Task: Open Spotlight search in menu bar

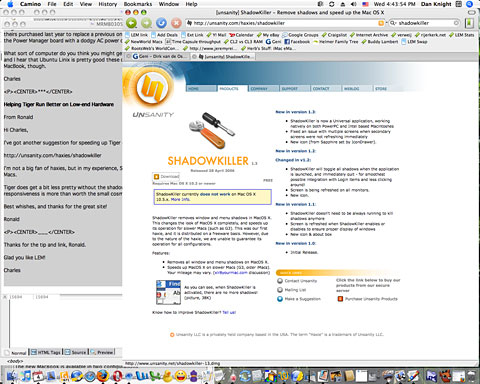Action: pos(470,4)
